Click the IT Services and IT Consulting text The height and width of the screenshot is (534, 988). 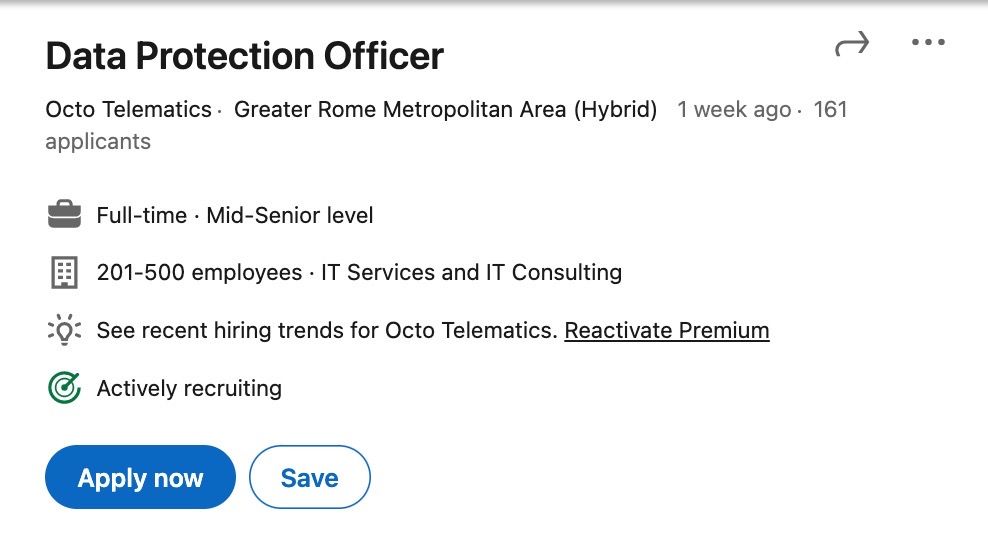pos(471,272)
